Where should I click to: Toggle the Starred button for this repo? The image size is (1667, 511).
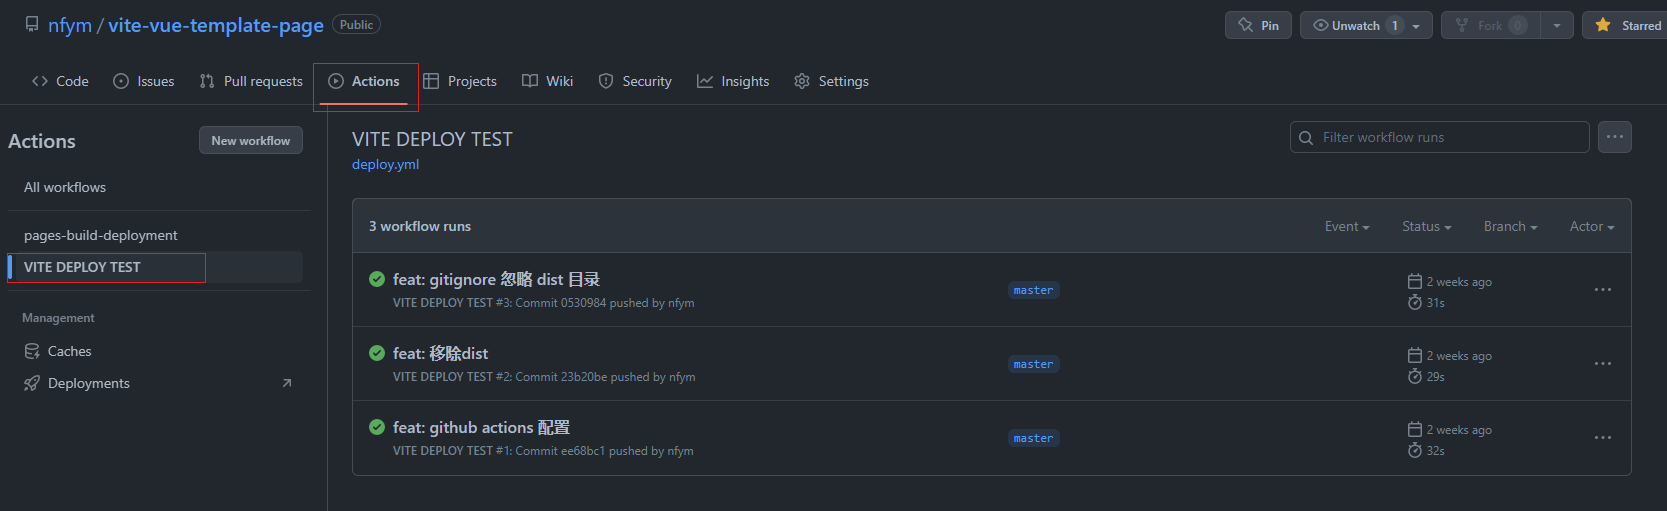[1627, 25]
